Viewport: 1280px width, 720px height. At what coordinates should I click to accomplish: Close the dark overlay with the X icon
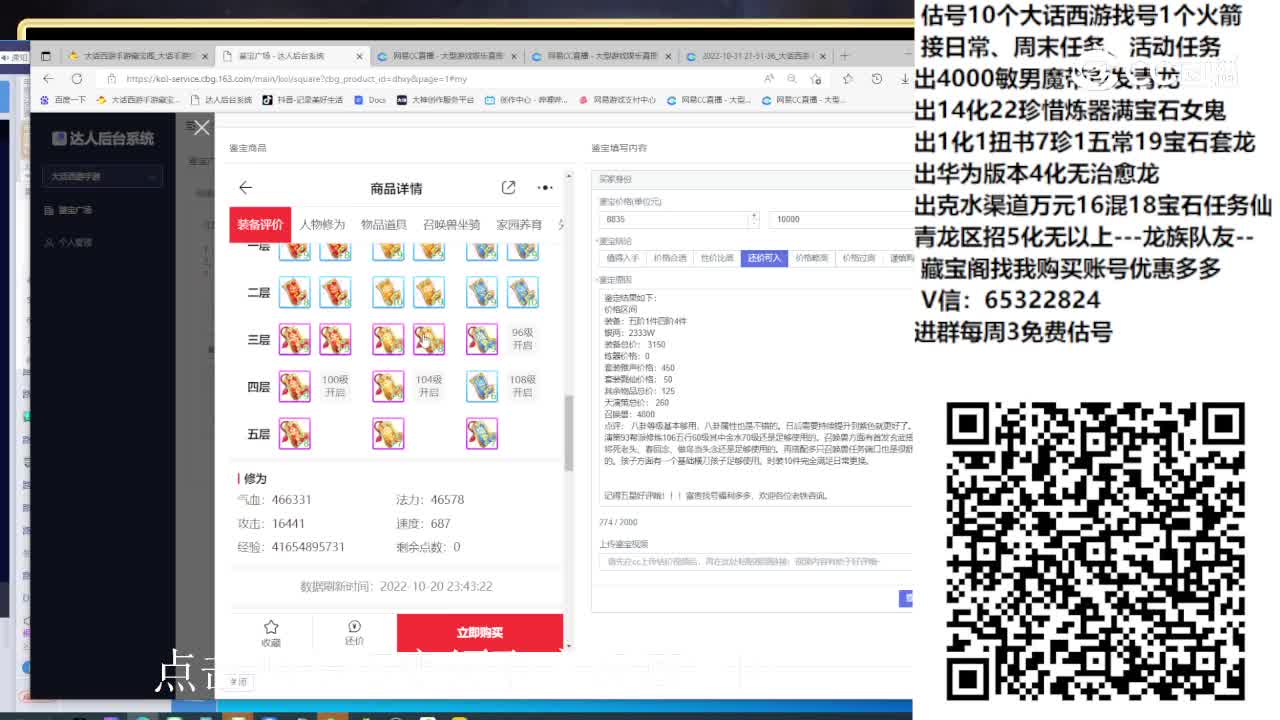(202, 127)
